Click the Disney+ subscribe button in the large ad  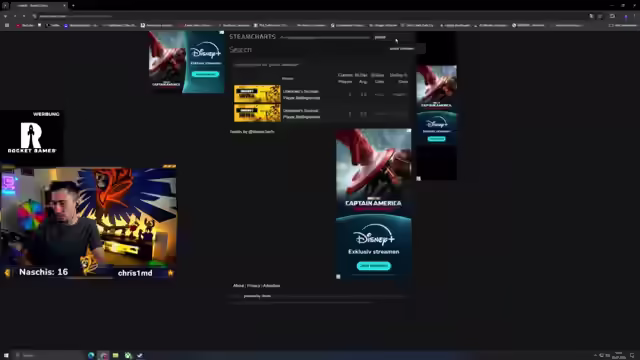click(x=373, y=266)
